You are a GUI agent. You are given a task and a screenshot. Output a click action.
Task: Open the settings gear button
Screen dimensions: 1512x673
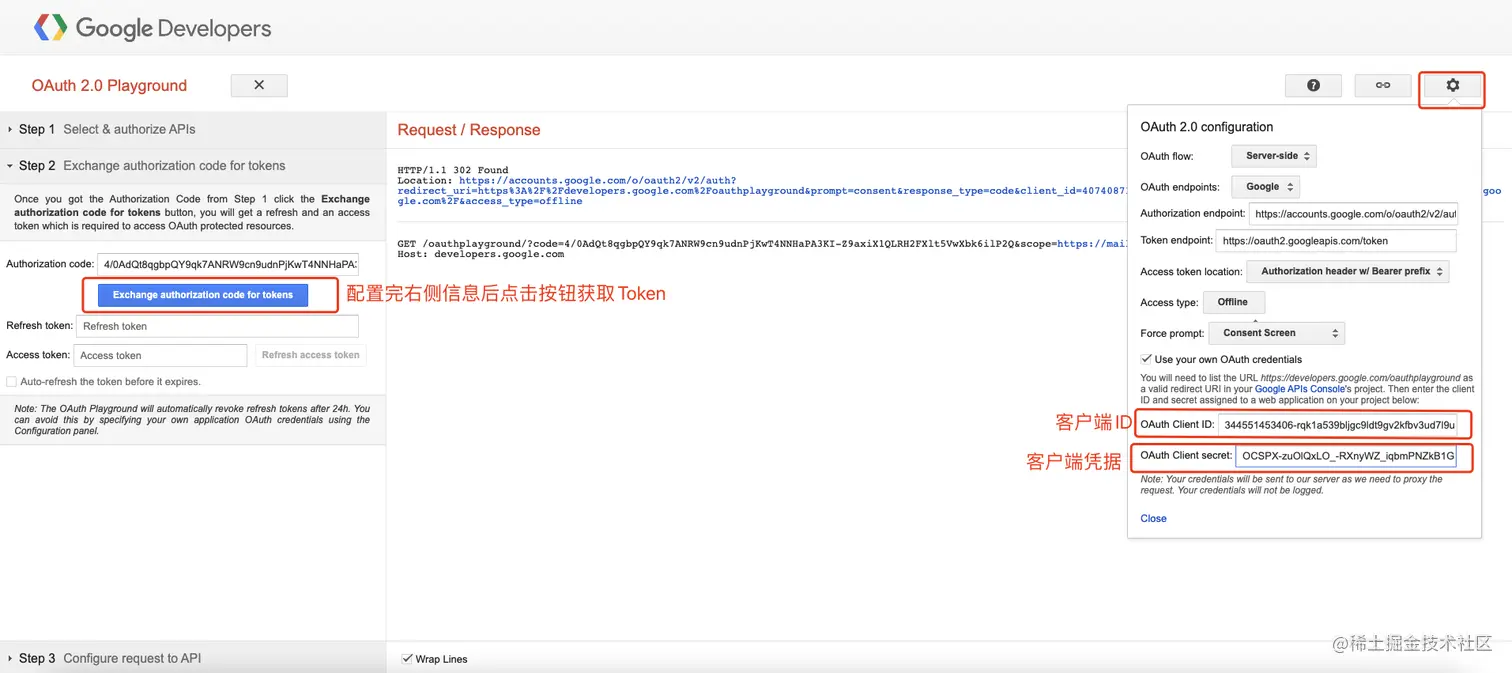[1452, 86]
